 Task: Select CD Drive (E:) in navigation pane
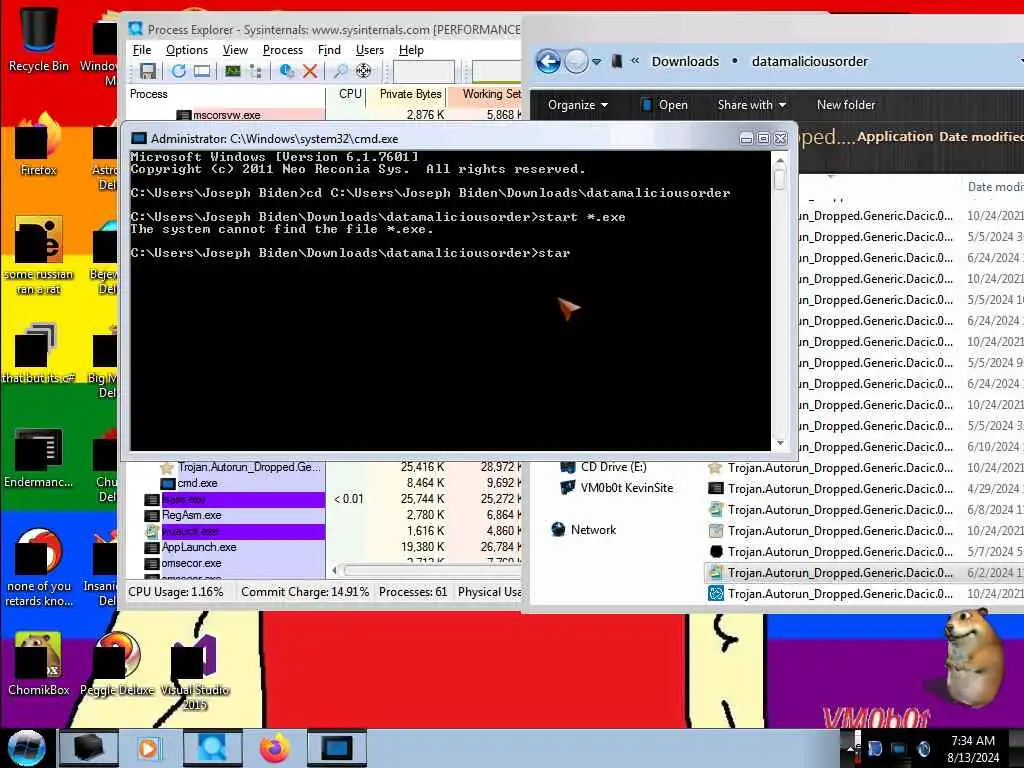(x=603, y=467)
